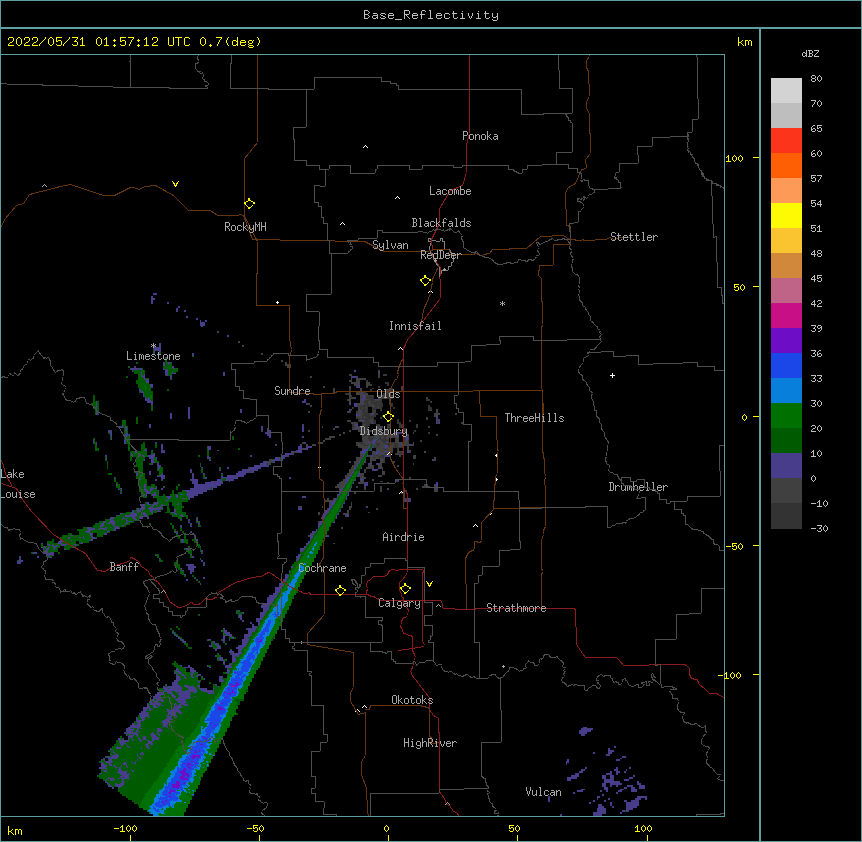Click the salmon legend swatch

click(x=786, y=190)
